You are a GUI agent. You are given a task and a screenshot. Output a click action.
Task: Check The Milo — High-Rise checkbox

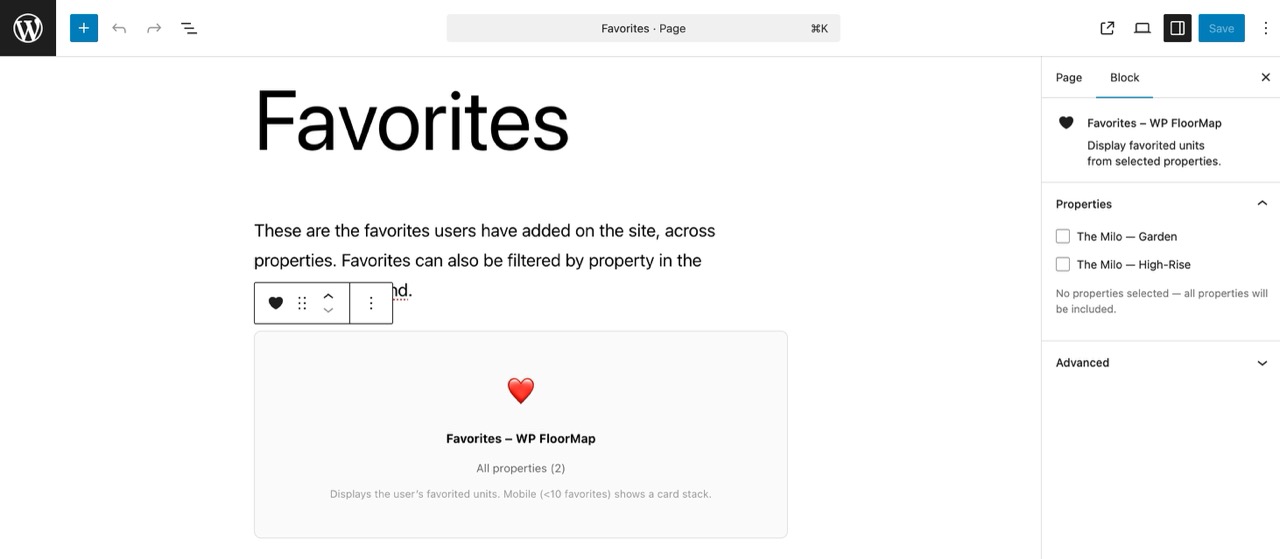[1063, 265]
